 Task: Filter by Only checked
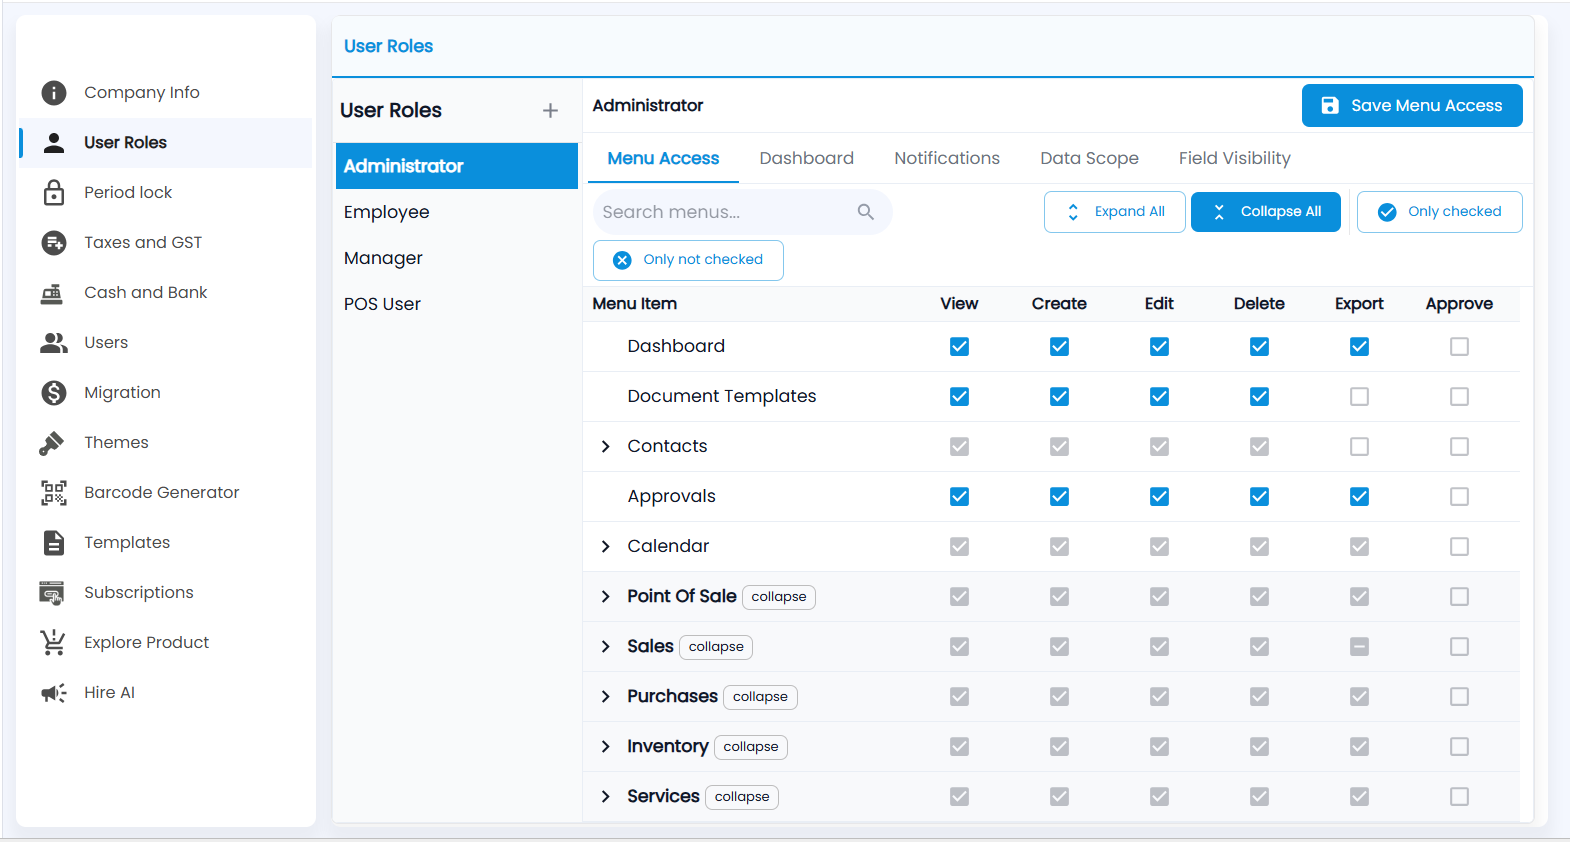tap(1440, 212)
